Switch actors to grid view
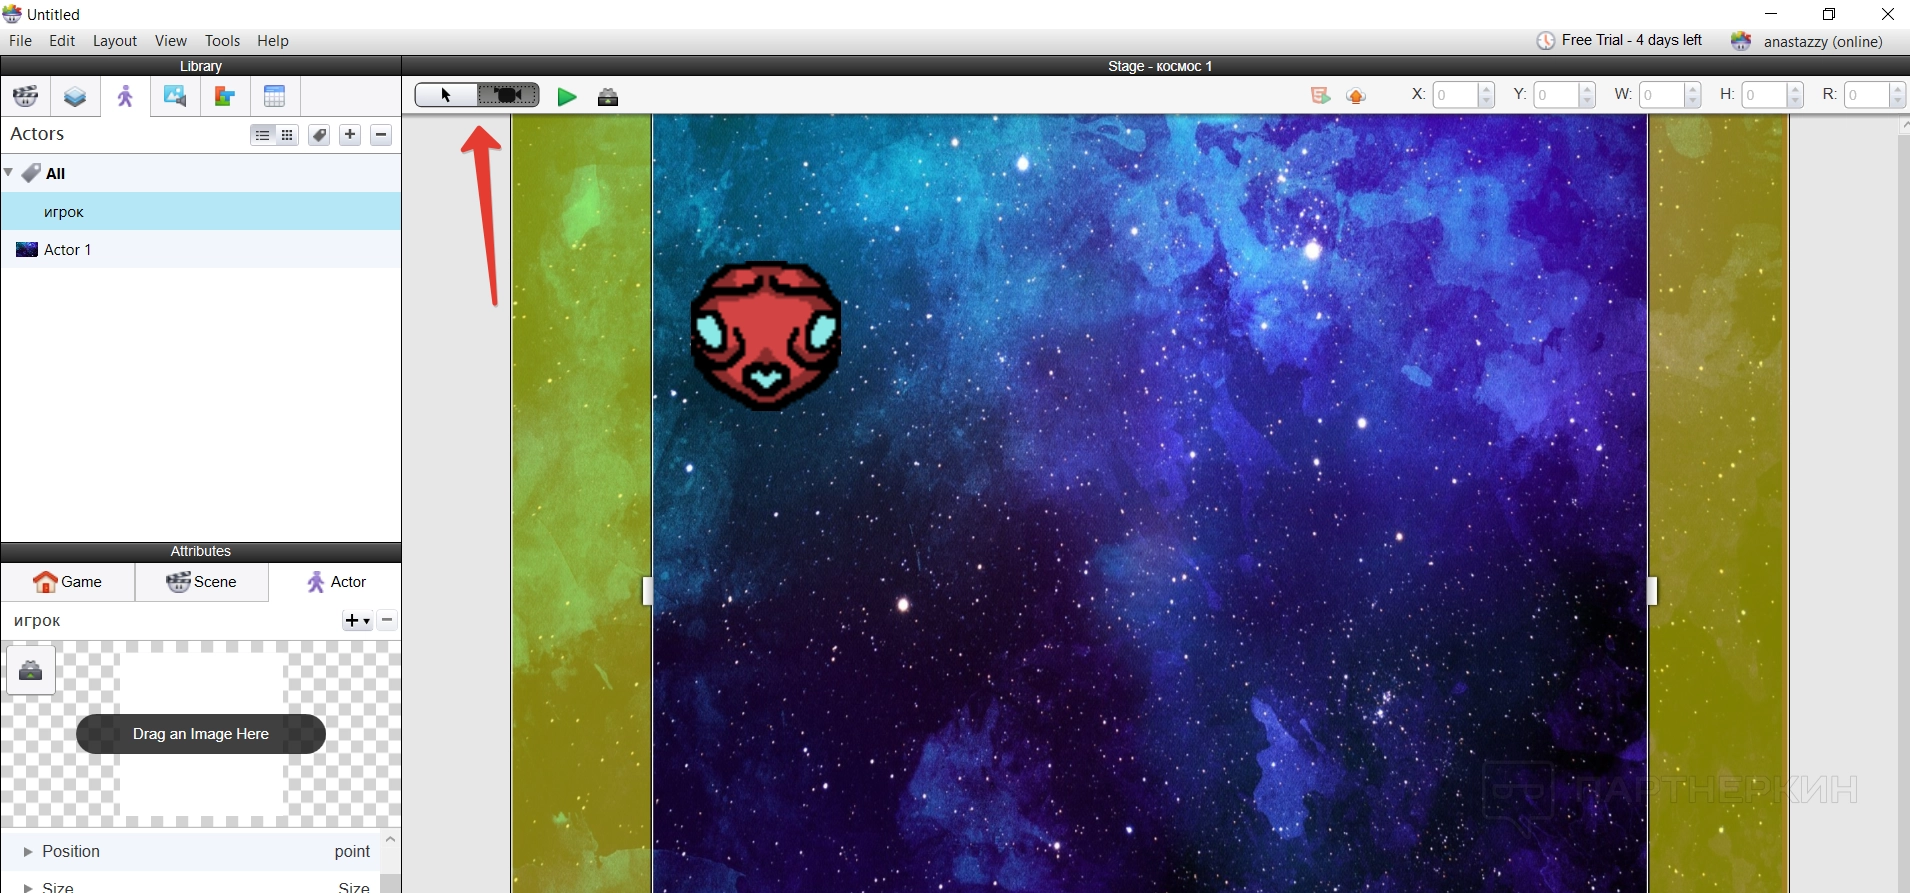 coord(287,135)
